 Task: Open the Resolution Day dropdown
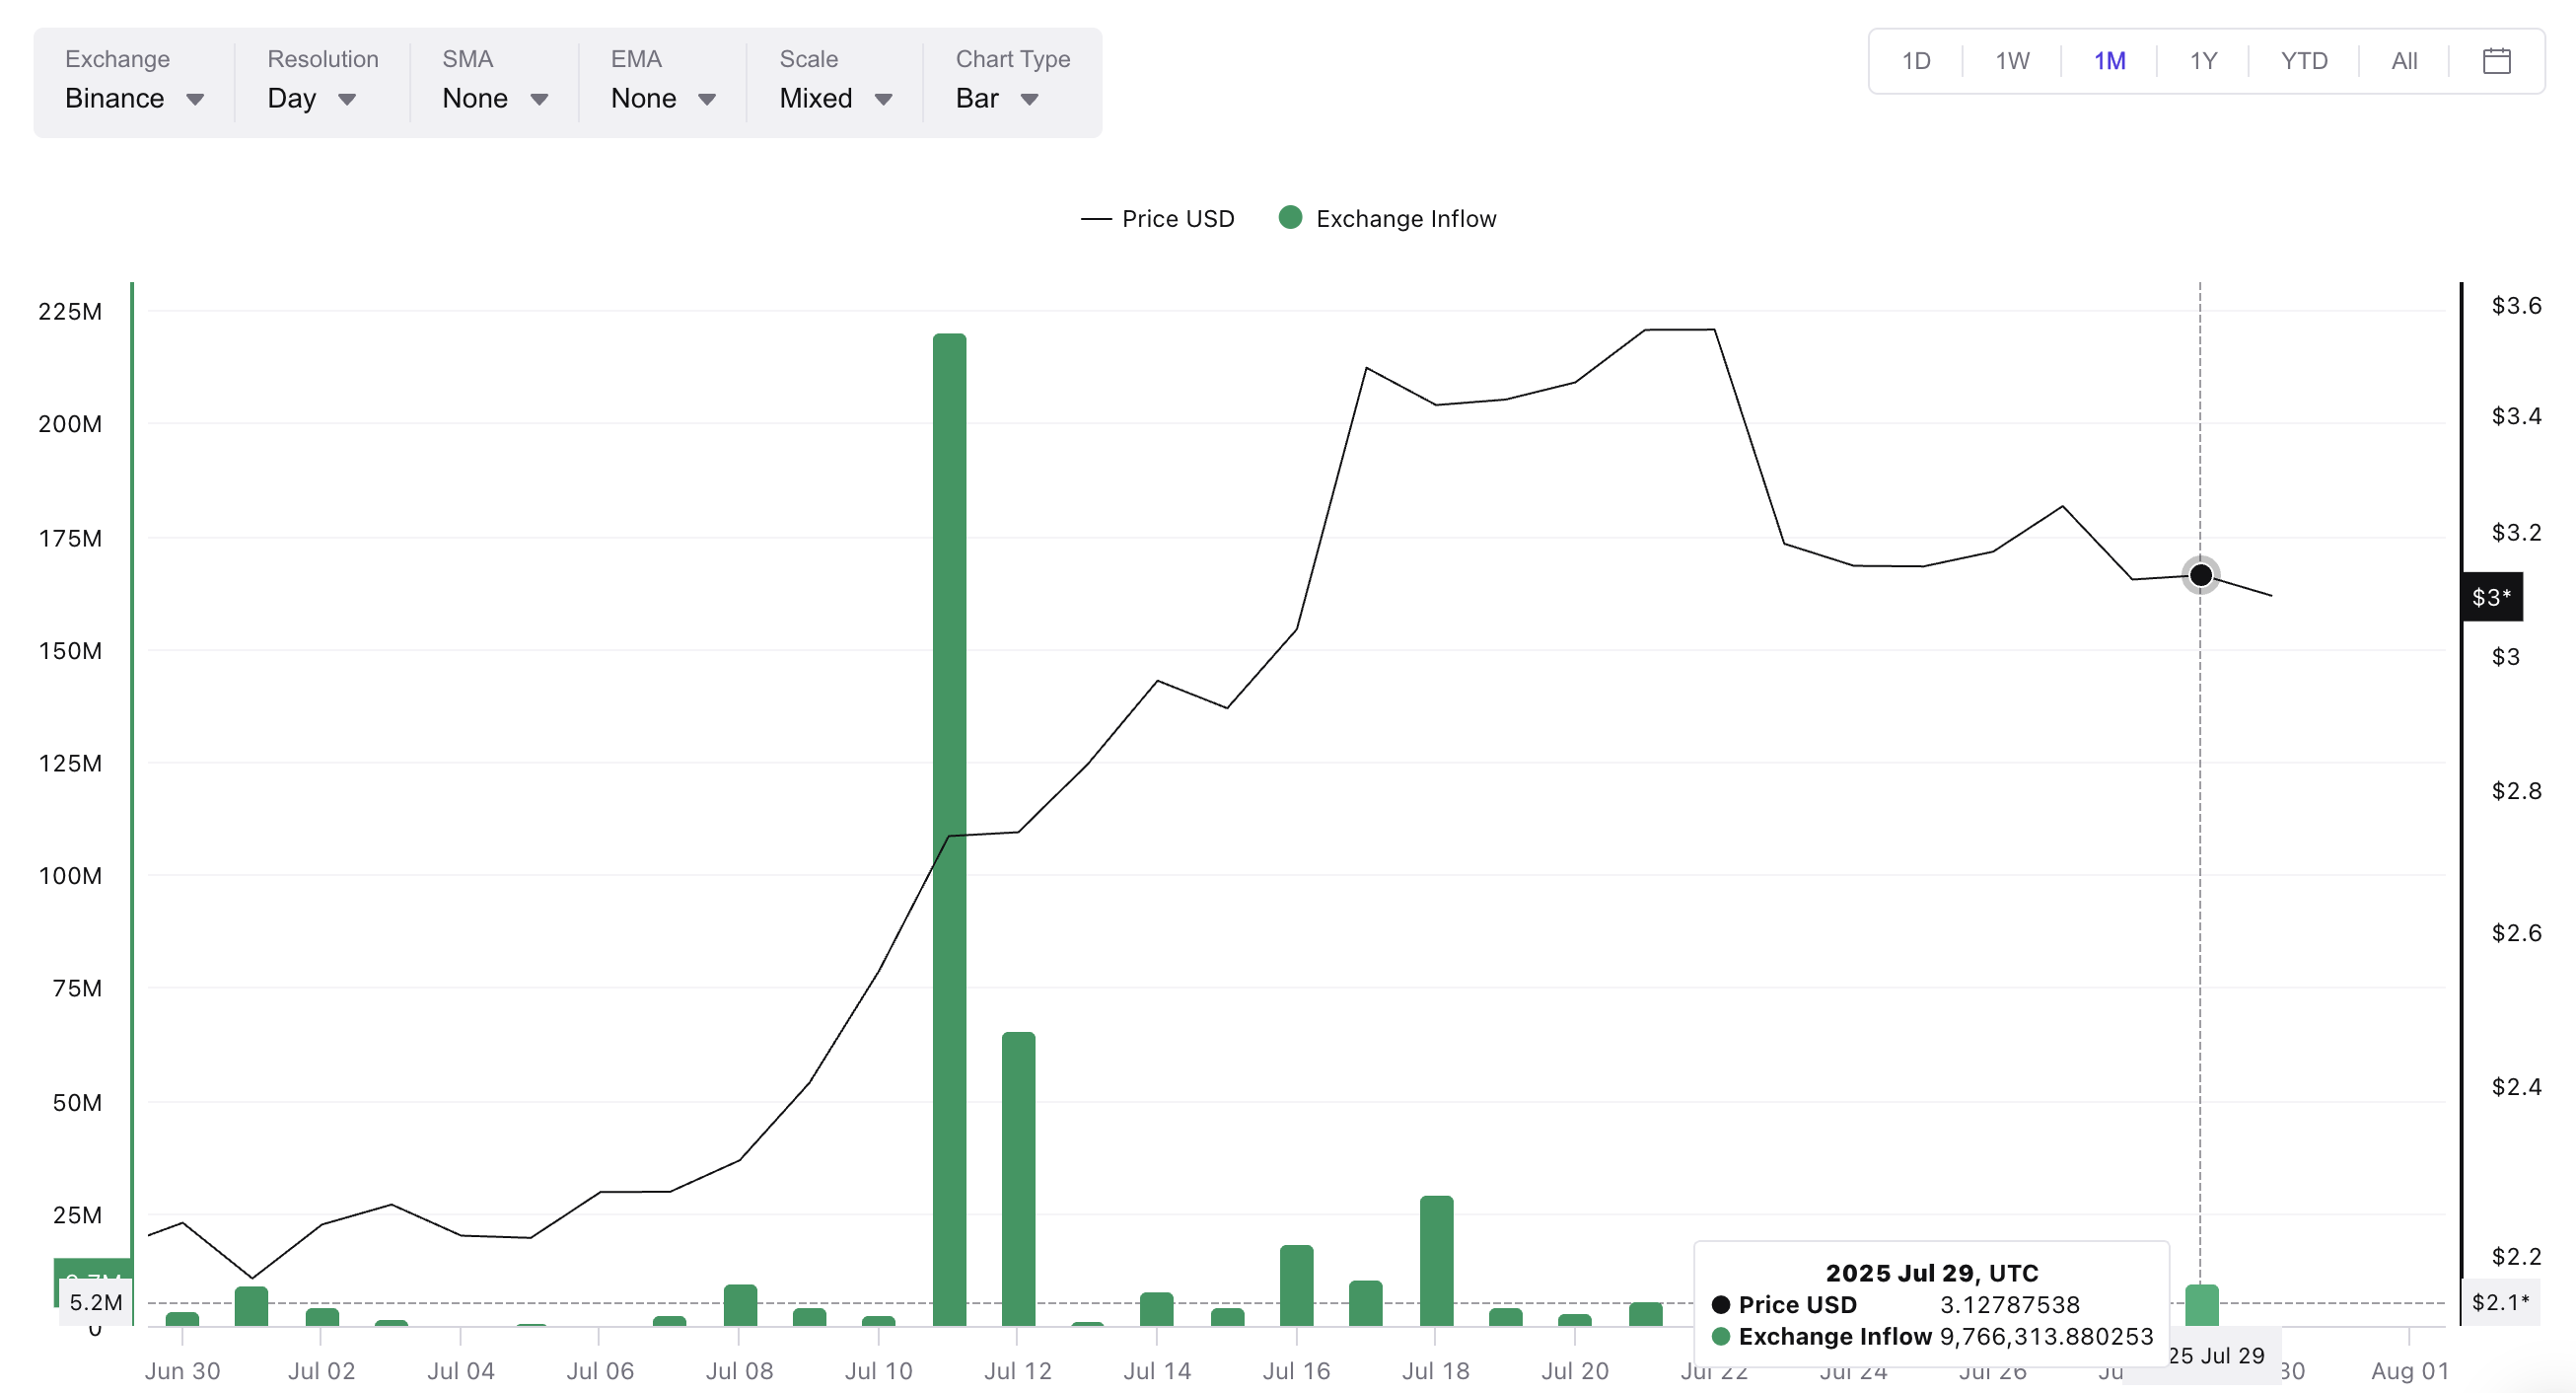point(292,98)
